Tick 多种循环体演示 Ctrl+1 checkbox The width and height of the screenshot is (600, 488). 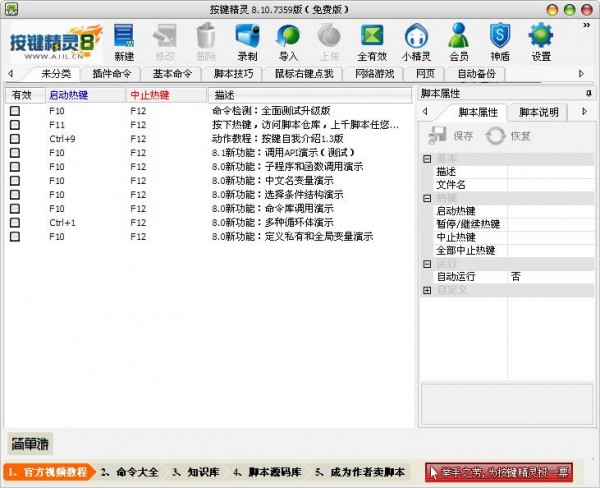pos(15,222)
